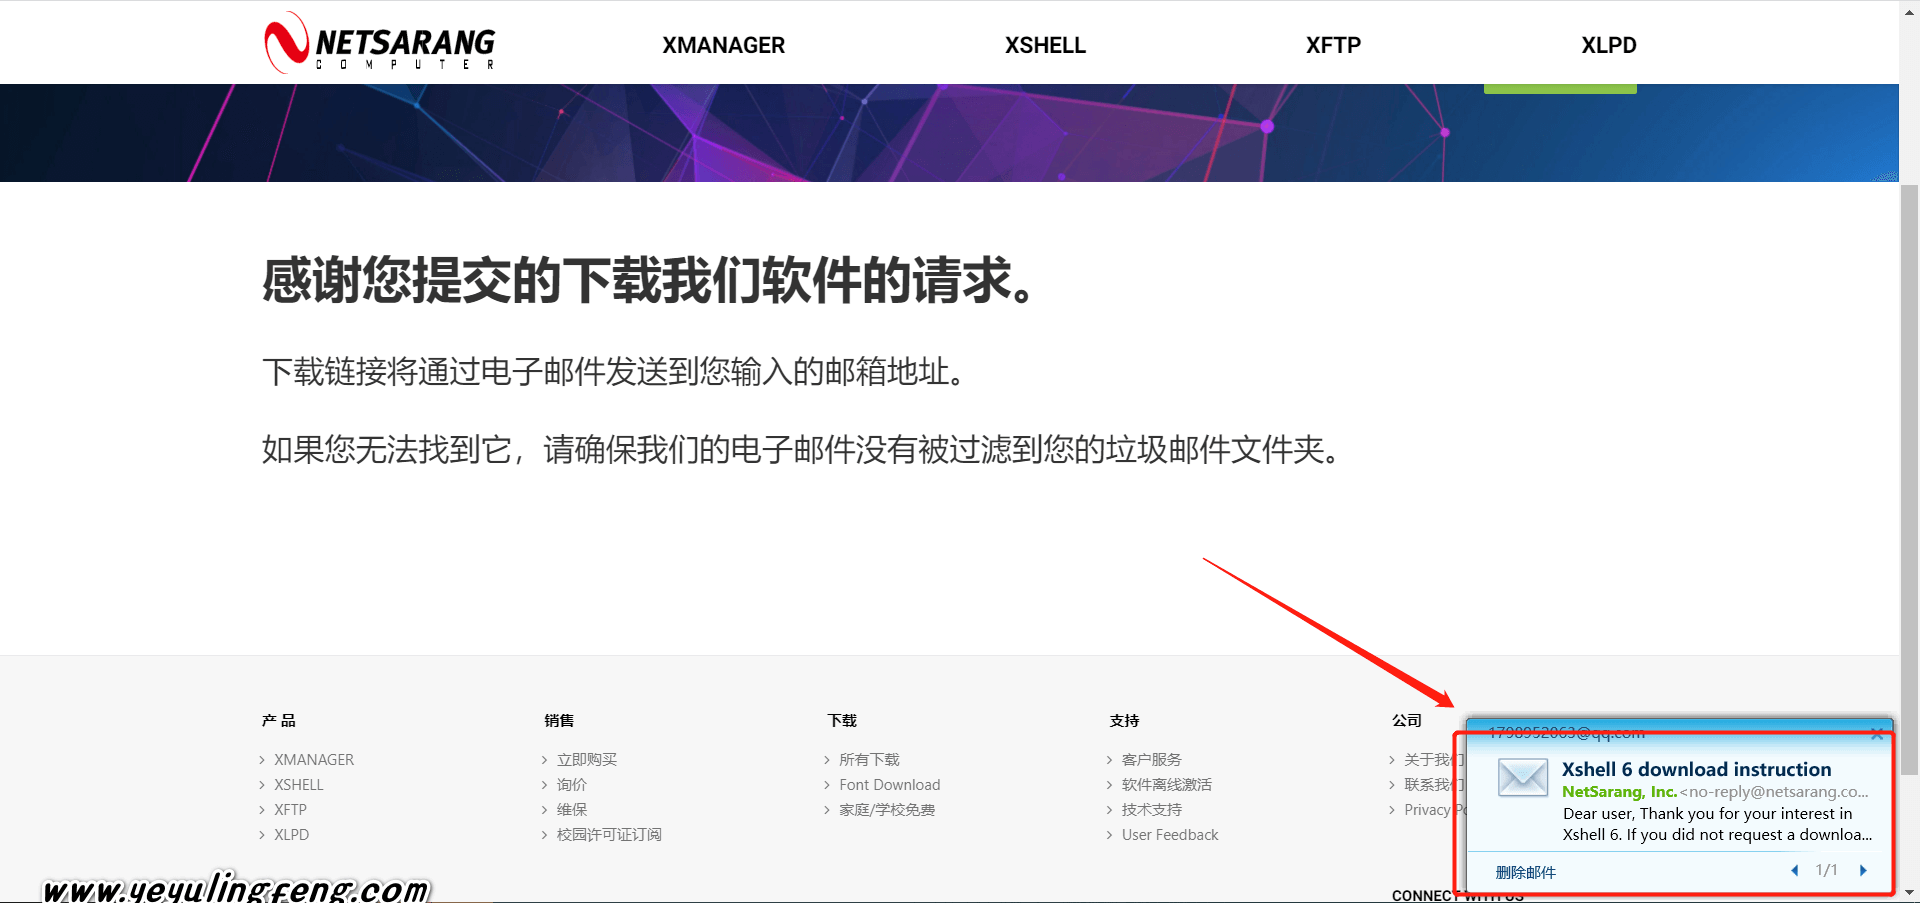This screenshot has width=1920, height=903.
Task: Go to the 所有下载 footer link
Action: pos(869,760)
